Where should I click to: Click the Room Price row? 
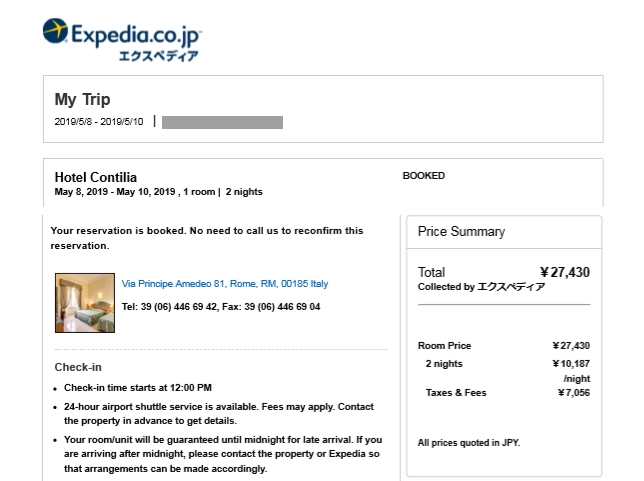click(x=504, y=345)
